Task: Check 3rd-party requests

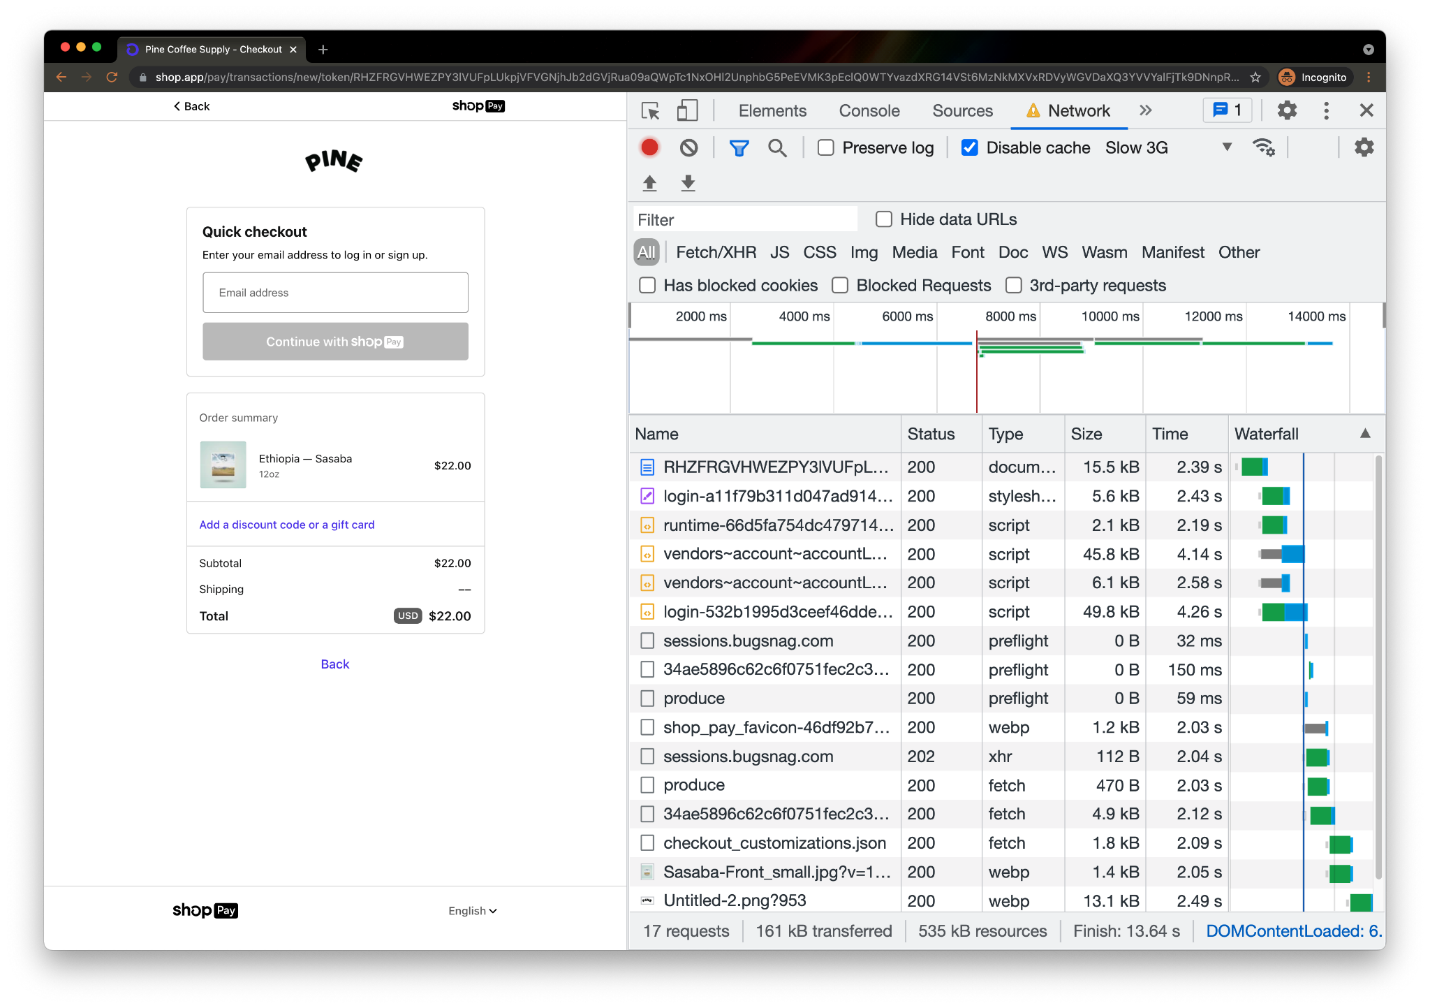Action: (1013, 285)
